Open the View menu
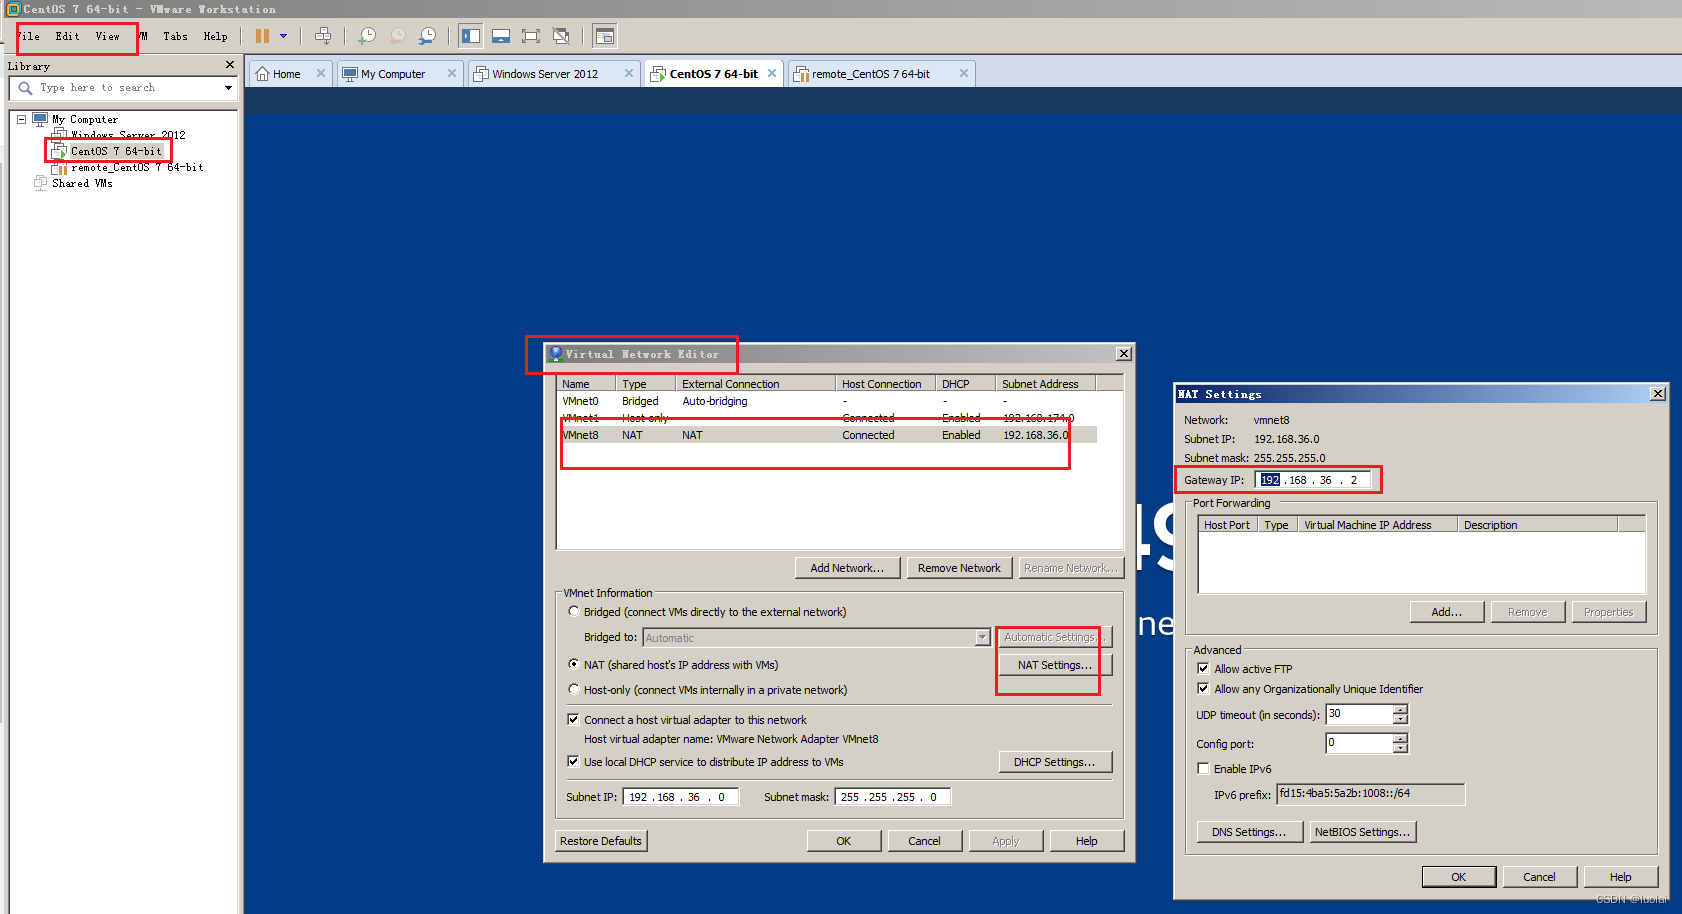This screenshot has height=914, width=1682. (x=107, y=36)
